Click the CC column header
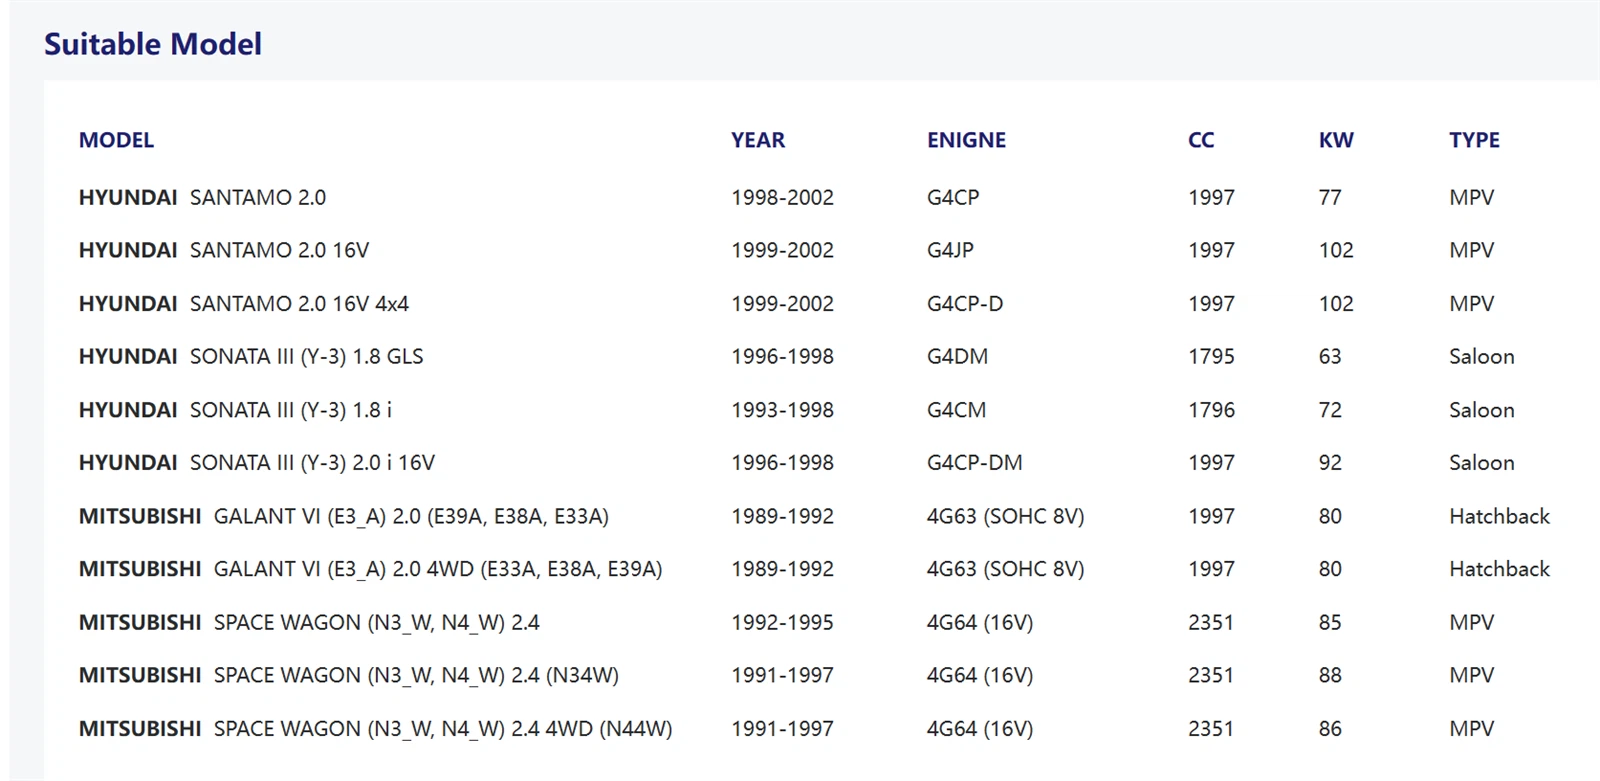This screenshot has width=1600, height=781. click(1201, 140)
